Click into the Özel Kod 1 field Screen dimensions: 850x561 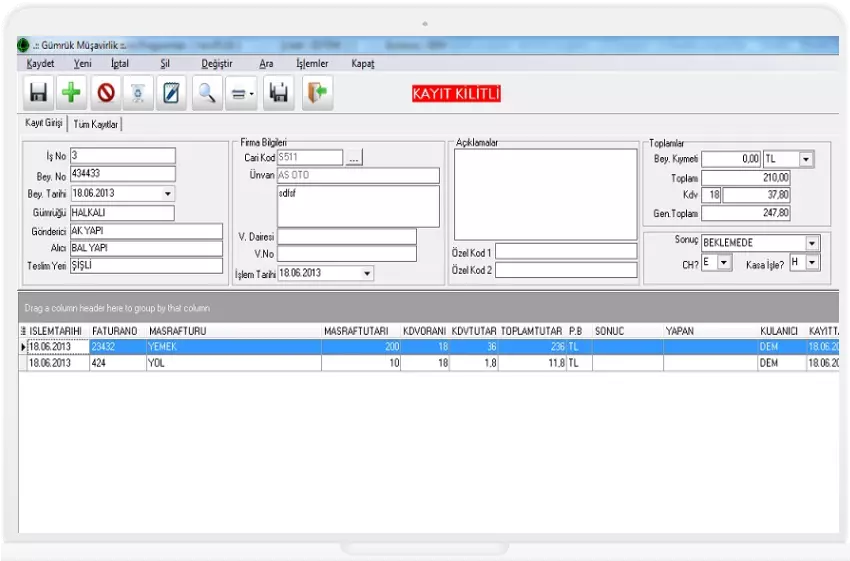tap(566, 252)
